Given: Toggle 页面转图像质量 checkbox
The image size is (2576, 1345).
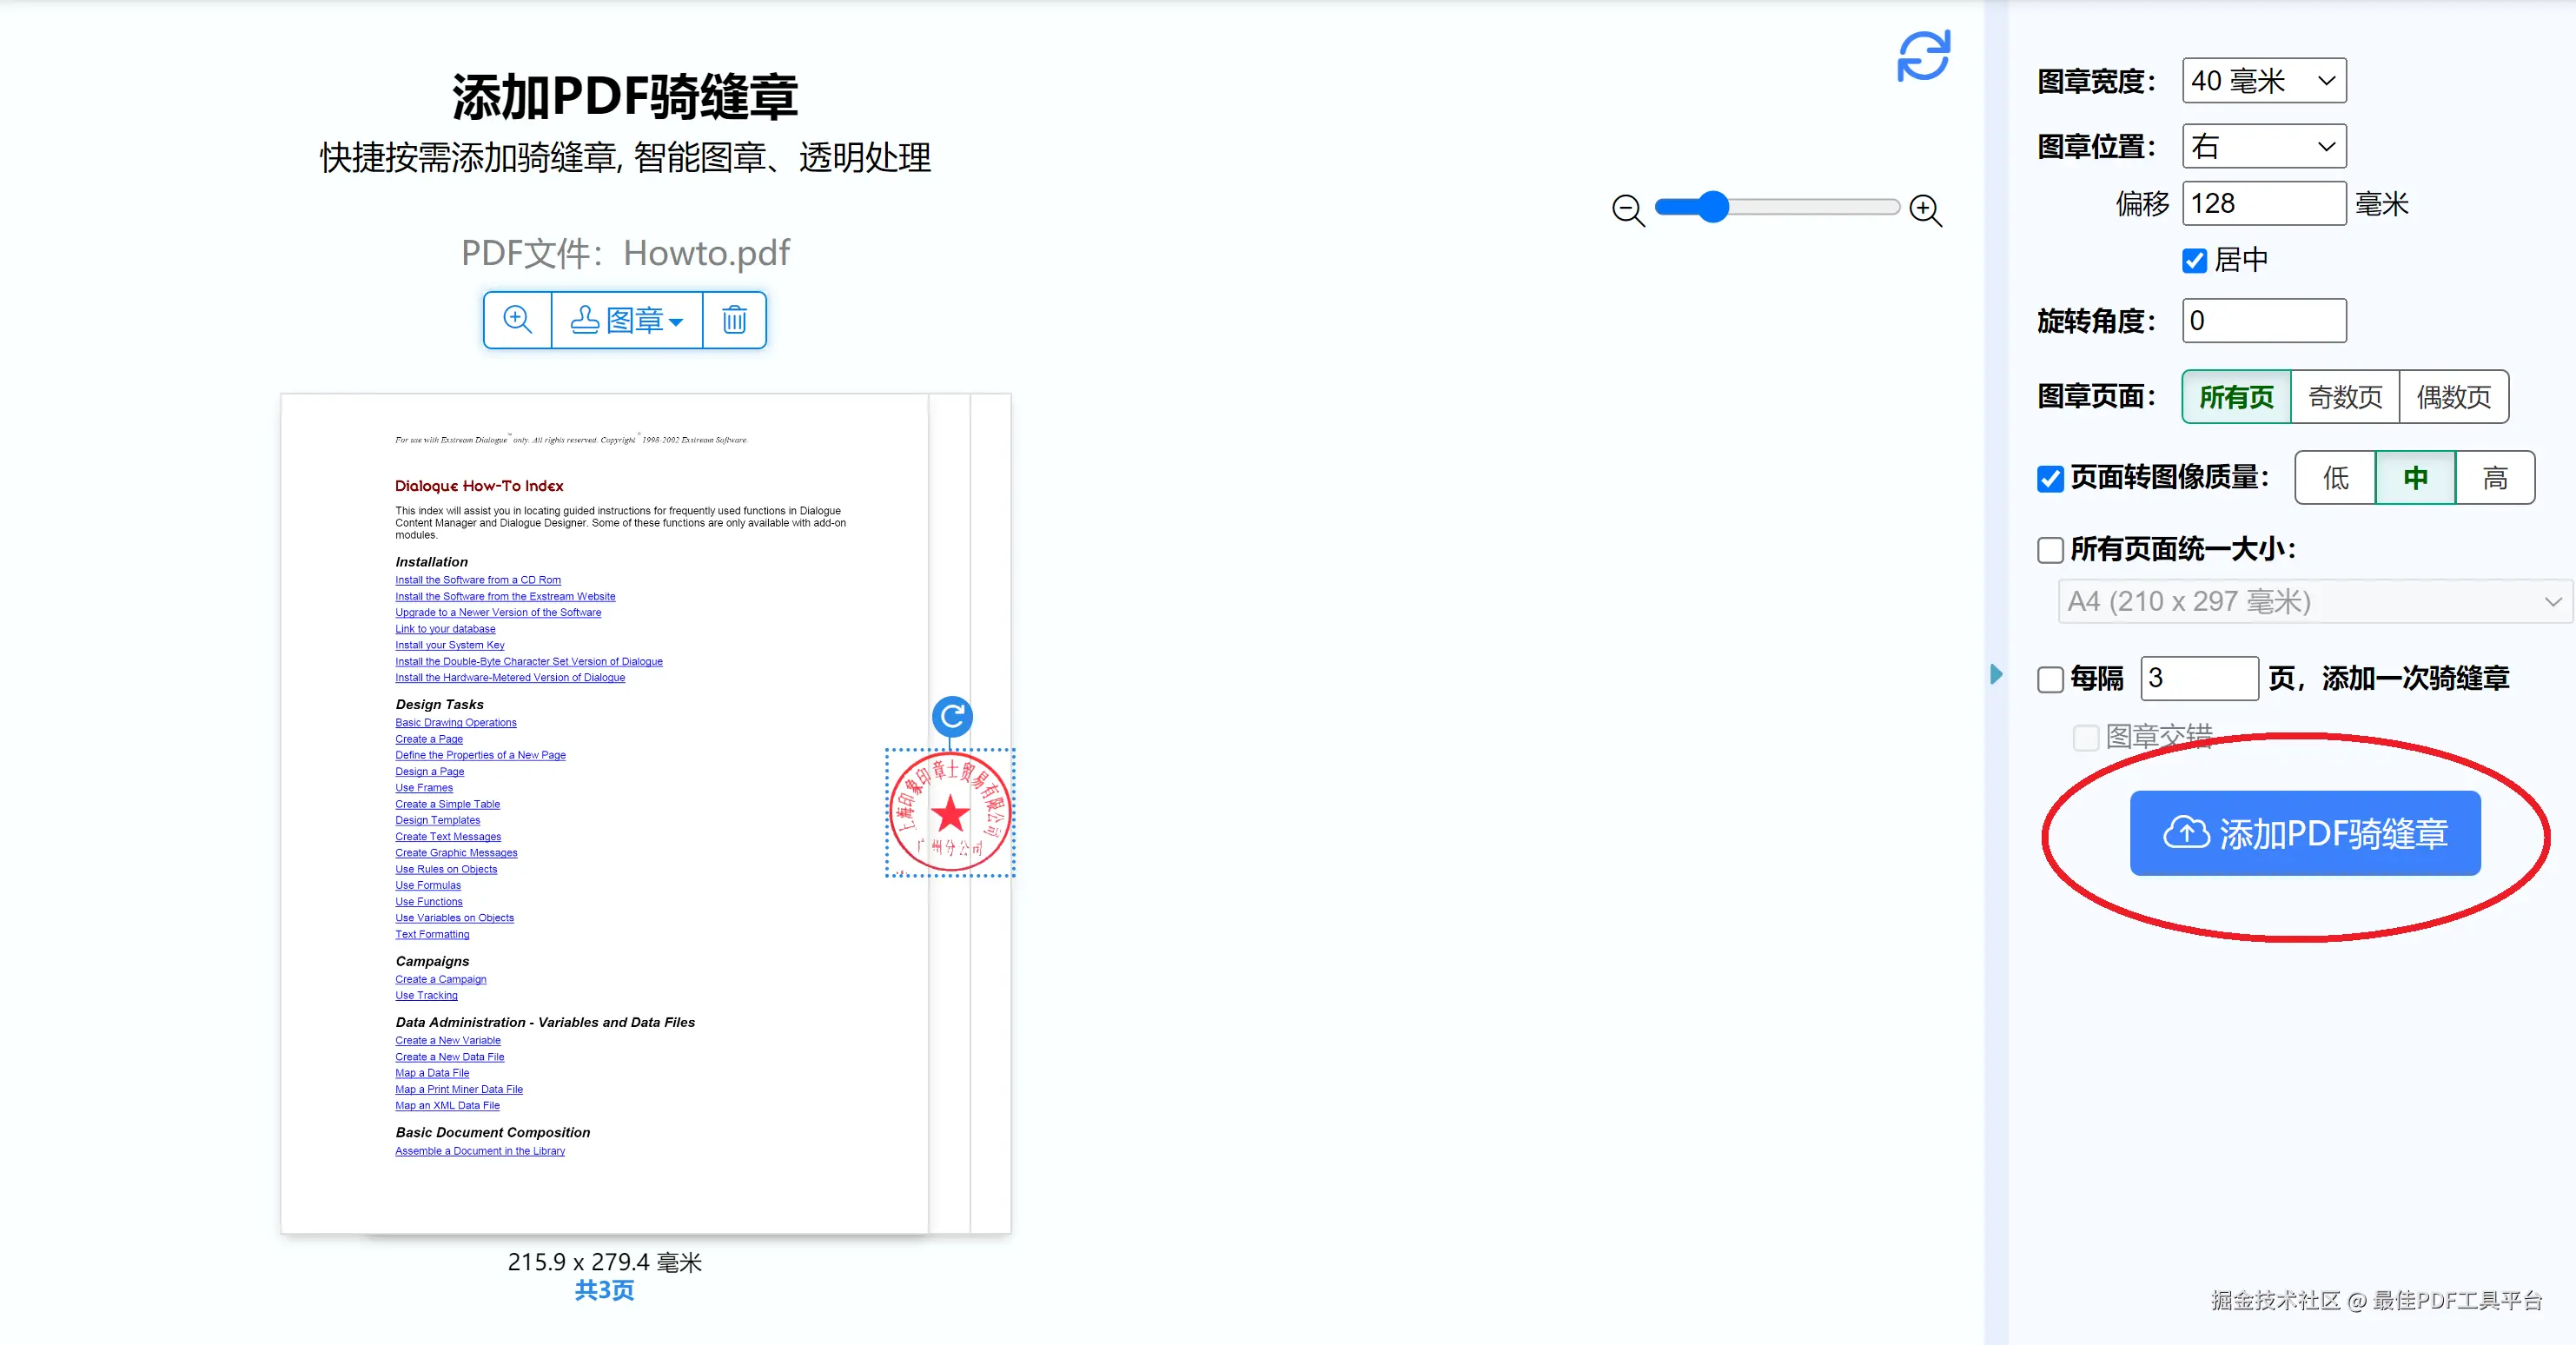Looking at the screenshot, I should [2050, 479].
